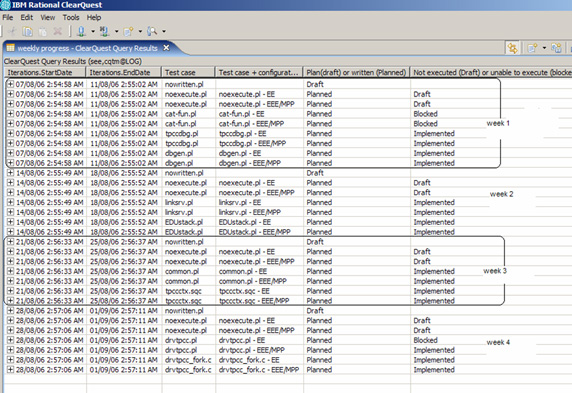
Task: Click the second database connection icon
Action: pos(105,32)
